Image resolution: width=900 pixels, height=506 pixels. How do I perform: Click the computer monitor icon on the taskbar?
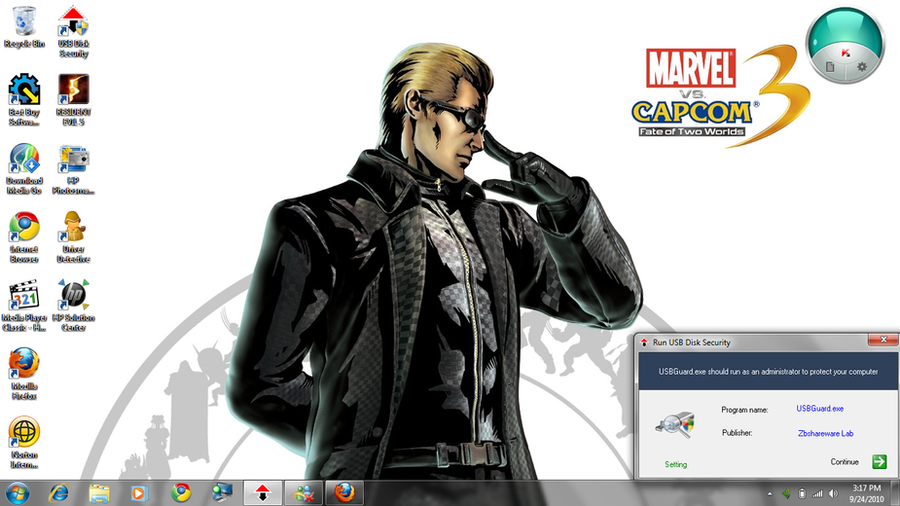(222, 493)
